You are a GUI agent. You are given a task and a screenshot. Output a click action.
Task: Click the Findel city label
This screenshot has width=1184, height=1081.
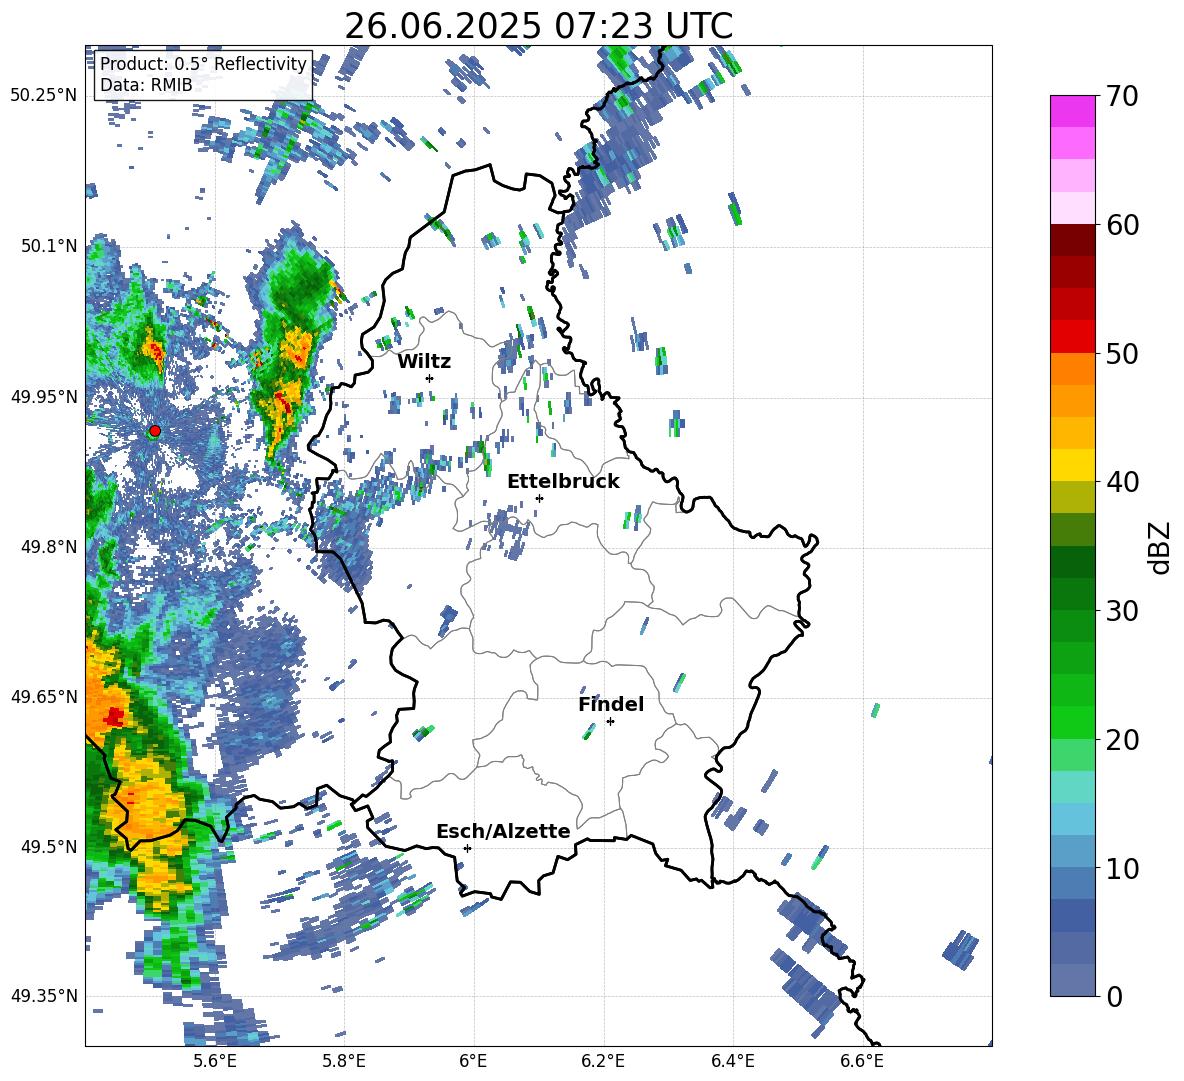click(611, 704)
